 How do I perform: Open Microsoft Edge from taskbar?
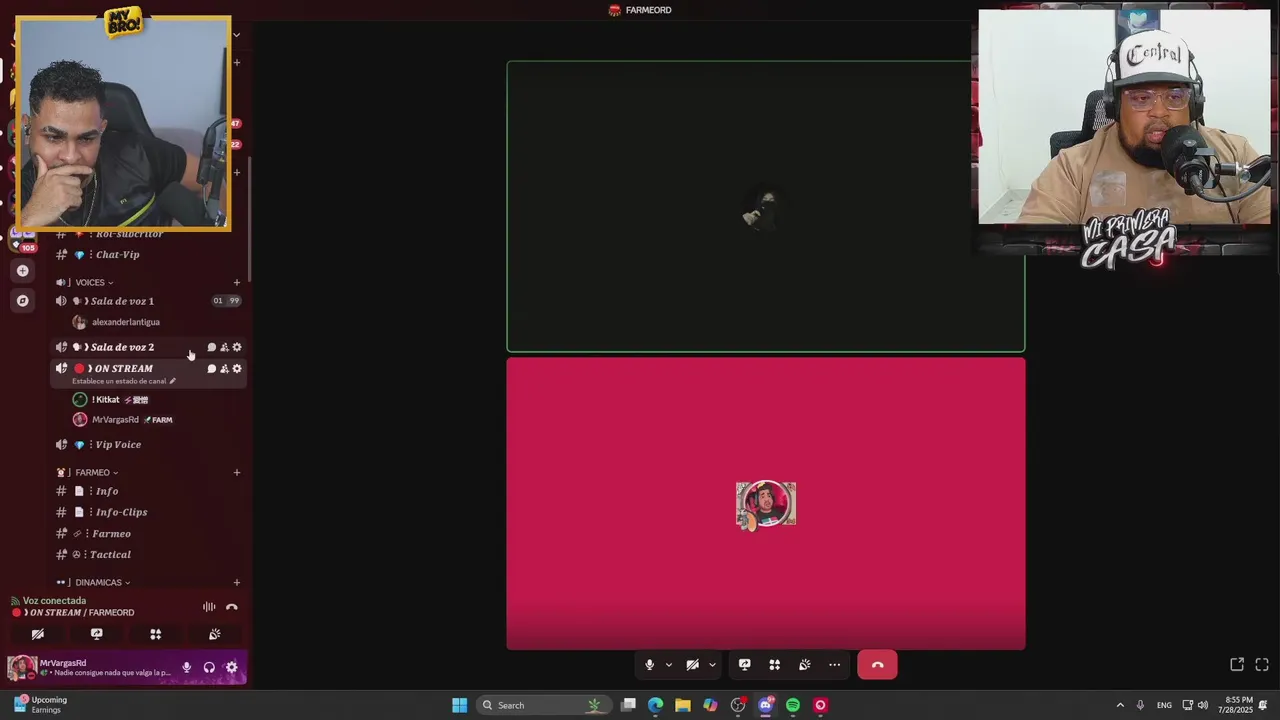tap(656, 705)
